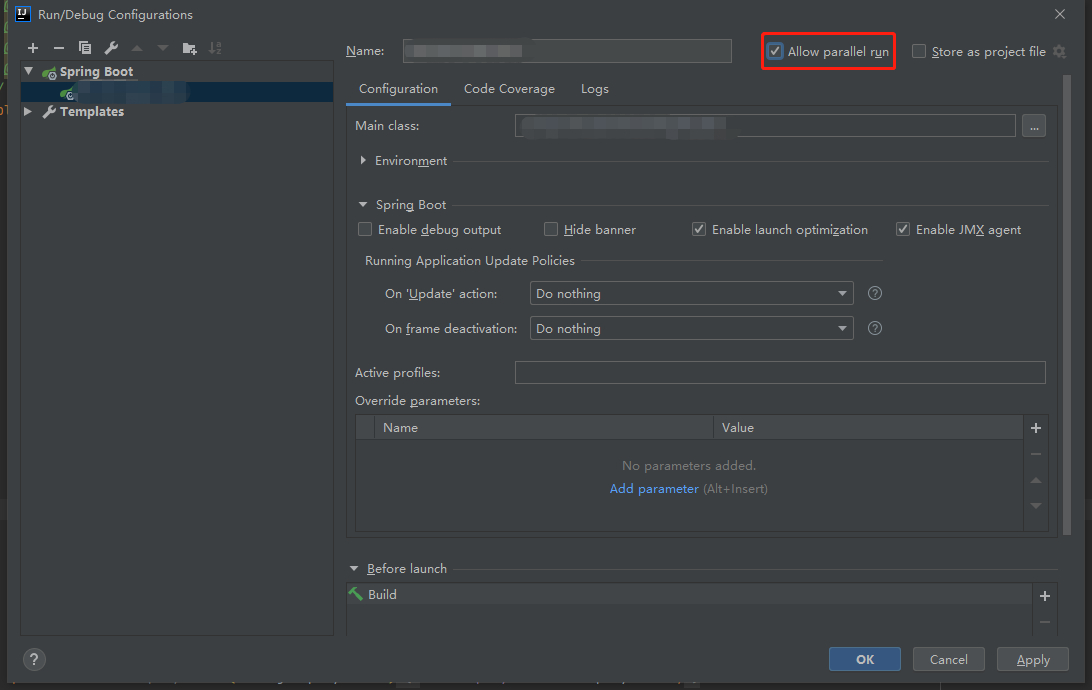Copy the selected configuration

coord(85,48)
